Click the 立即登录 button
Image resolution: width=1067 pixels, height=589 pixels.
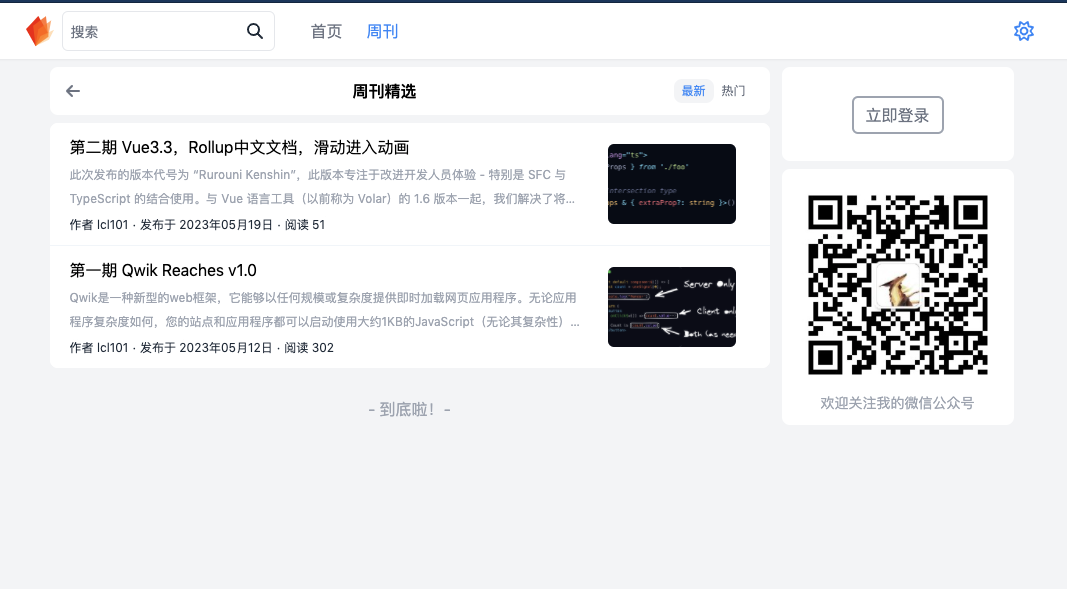[x=898, y=115]
